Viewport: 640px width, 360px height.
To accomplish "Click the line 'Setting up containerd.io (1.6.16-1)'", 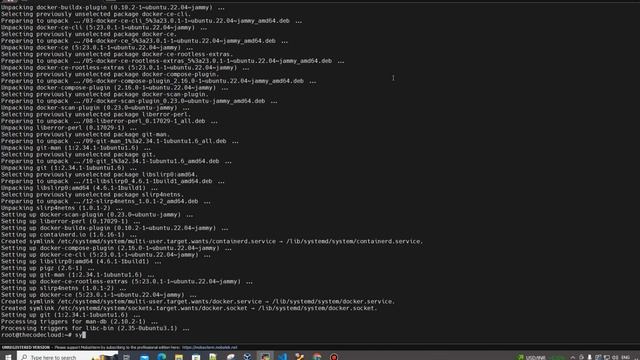I will tap(69, 235).
